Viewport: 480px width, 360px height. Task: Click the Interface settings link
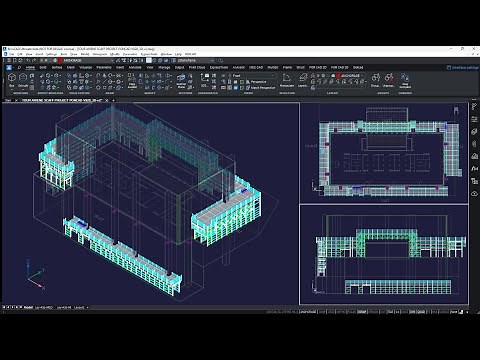click(463, 68)
